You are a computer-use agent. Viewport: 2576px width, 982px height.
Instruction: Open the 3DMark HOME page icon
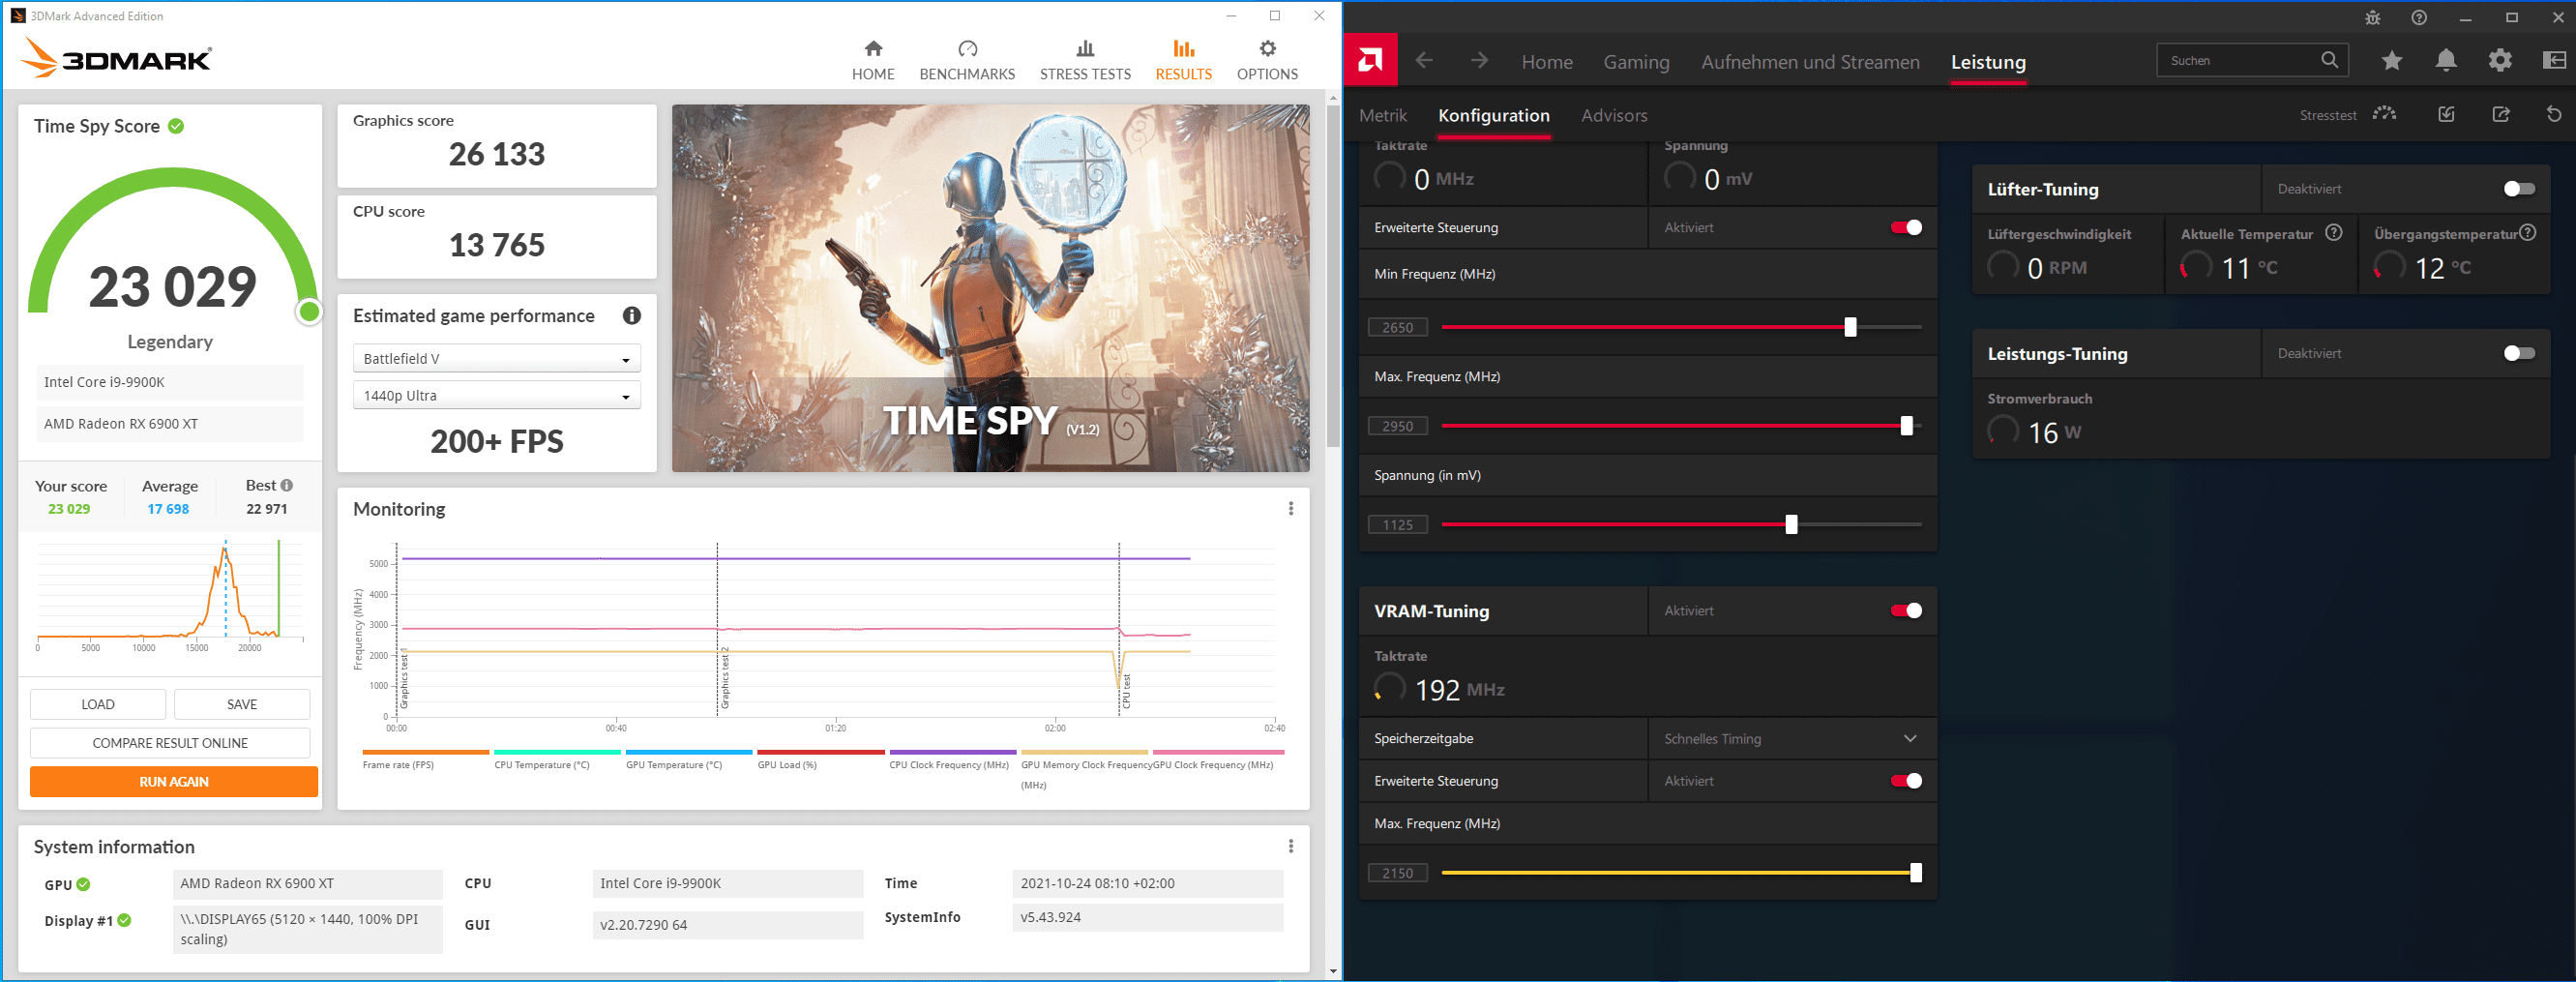tap(873, 49)
